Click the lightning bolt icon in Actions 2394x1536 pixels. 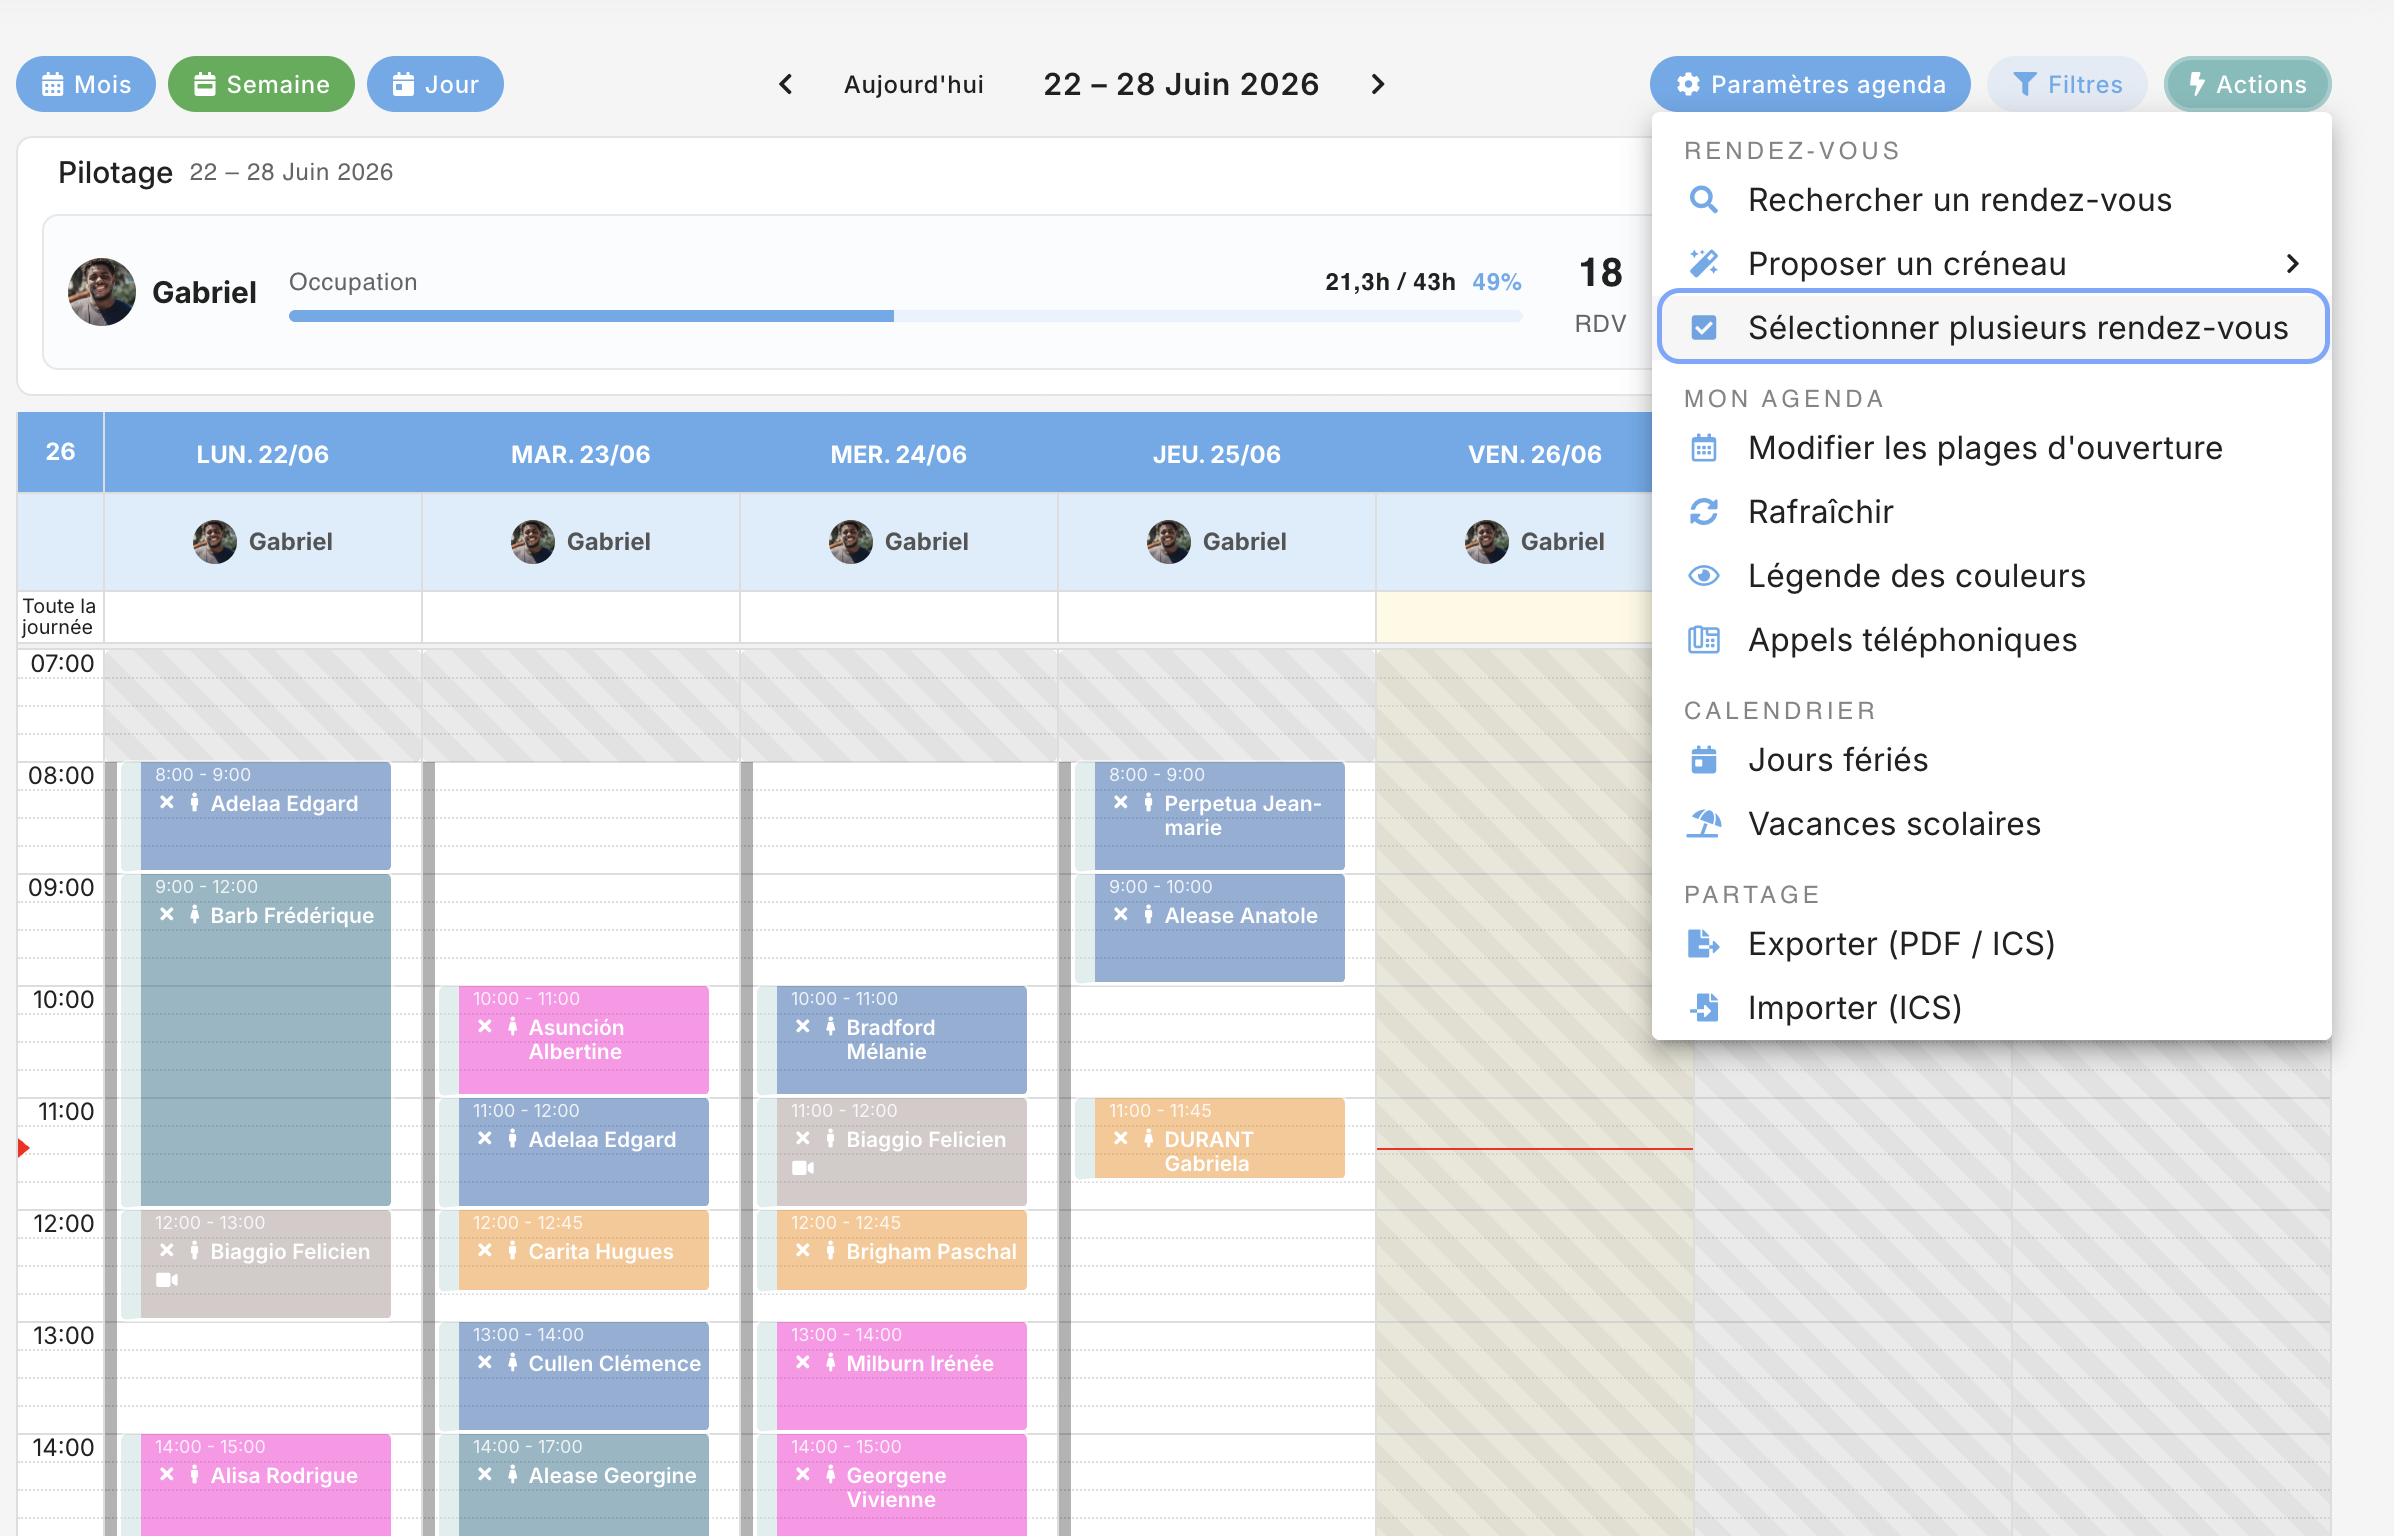(2197, 84)
